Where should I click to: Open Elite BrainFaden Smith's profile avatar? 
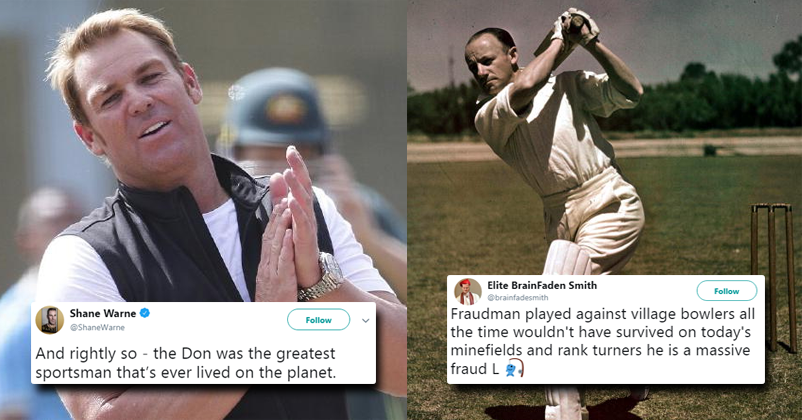coord(467,292)
